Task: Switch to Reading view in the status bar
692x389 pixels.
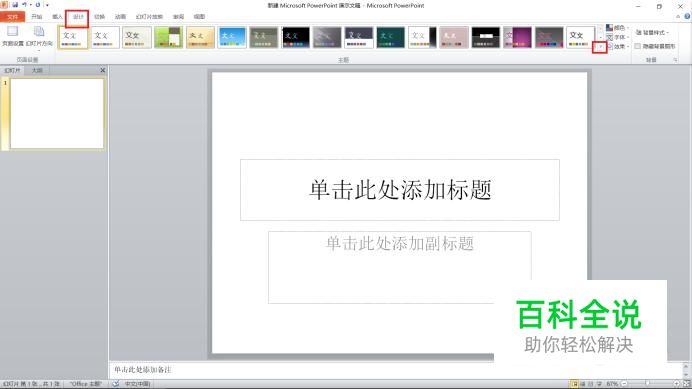Action: pos(591,384)
